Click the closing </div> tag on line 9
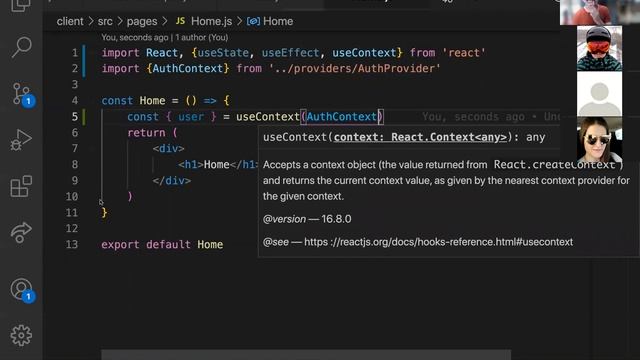Image resolution: width=640 pixels, height=360 pixels. (171, 180)
